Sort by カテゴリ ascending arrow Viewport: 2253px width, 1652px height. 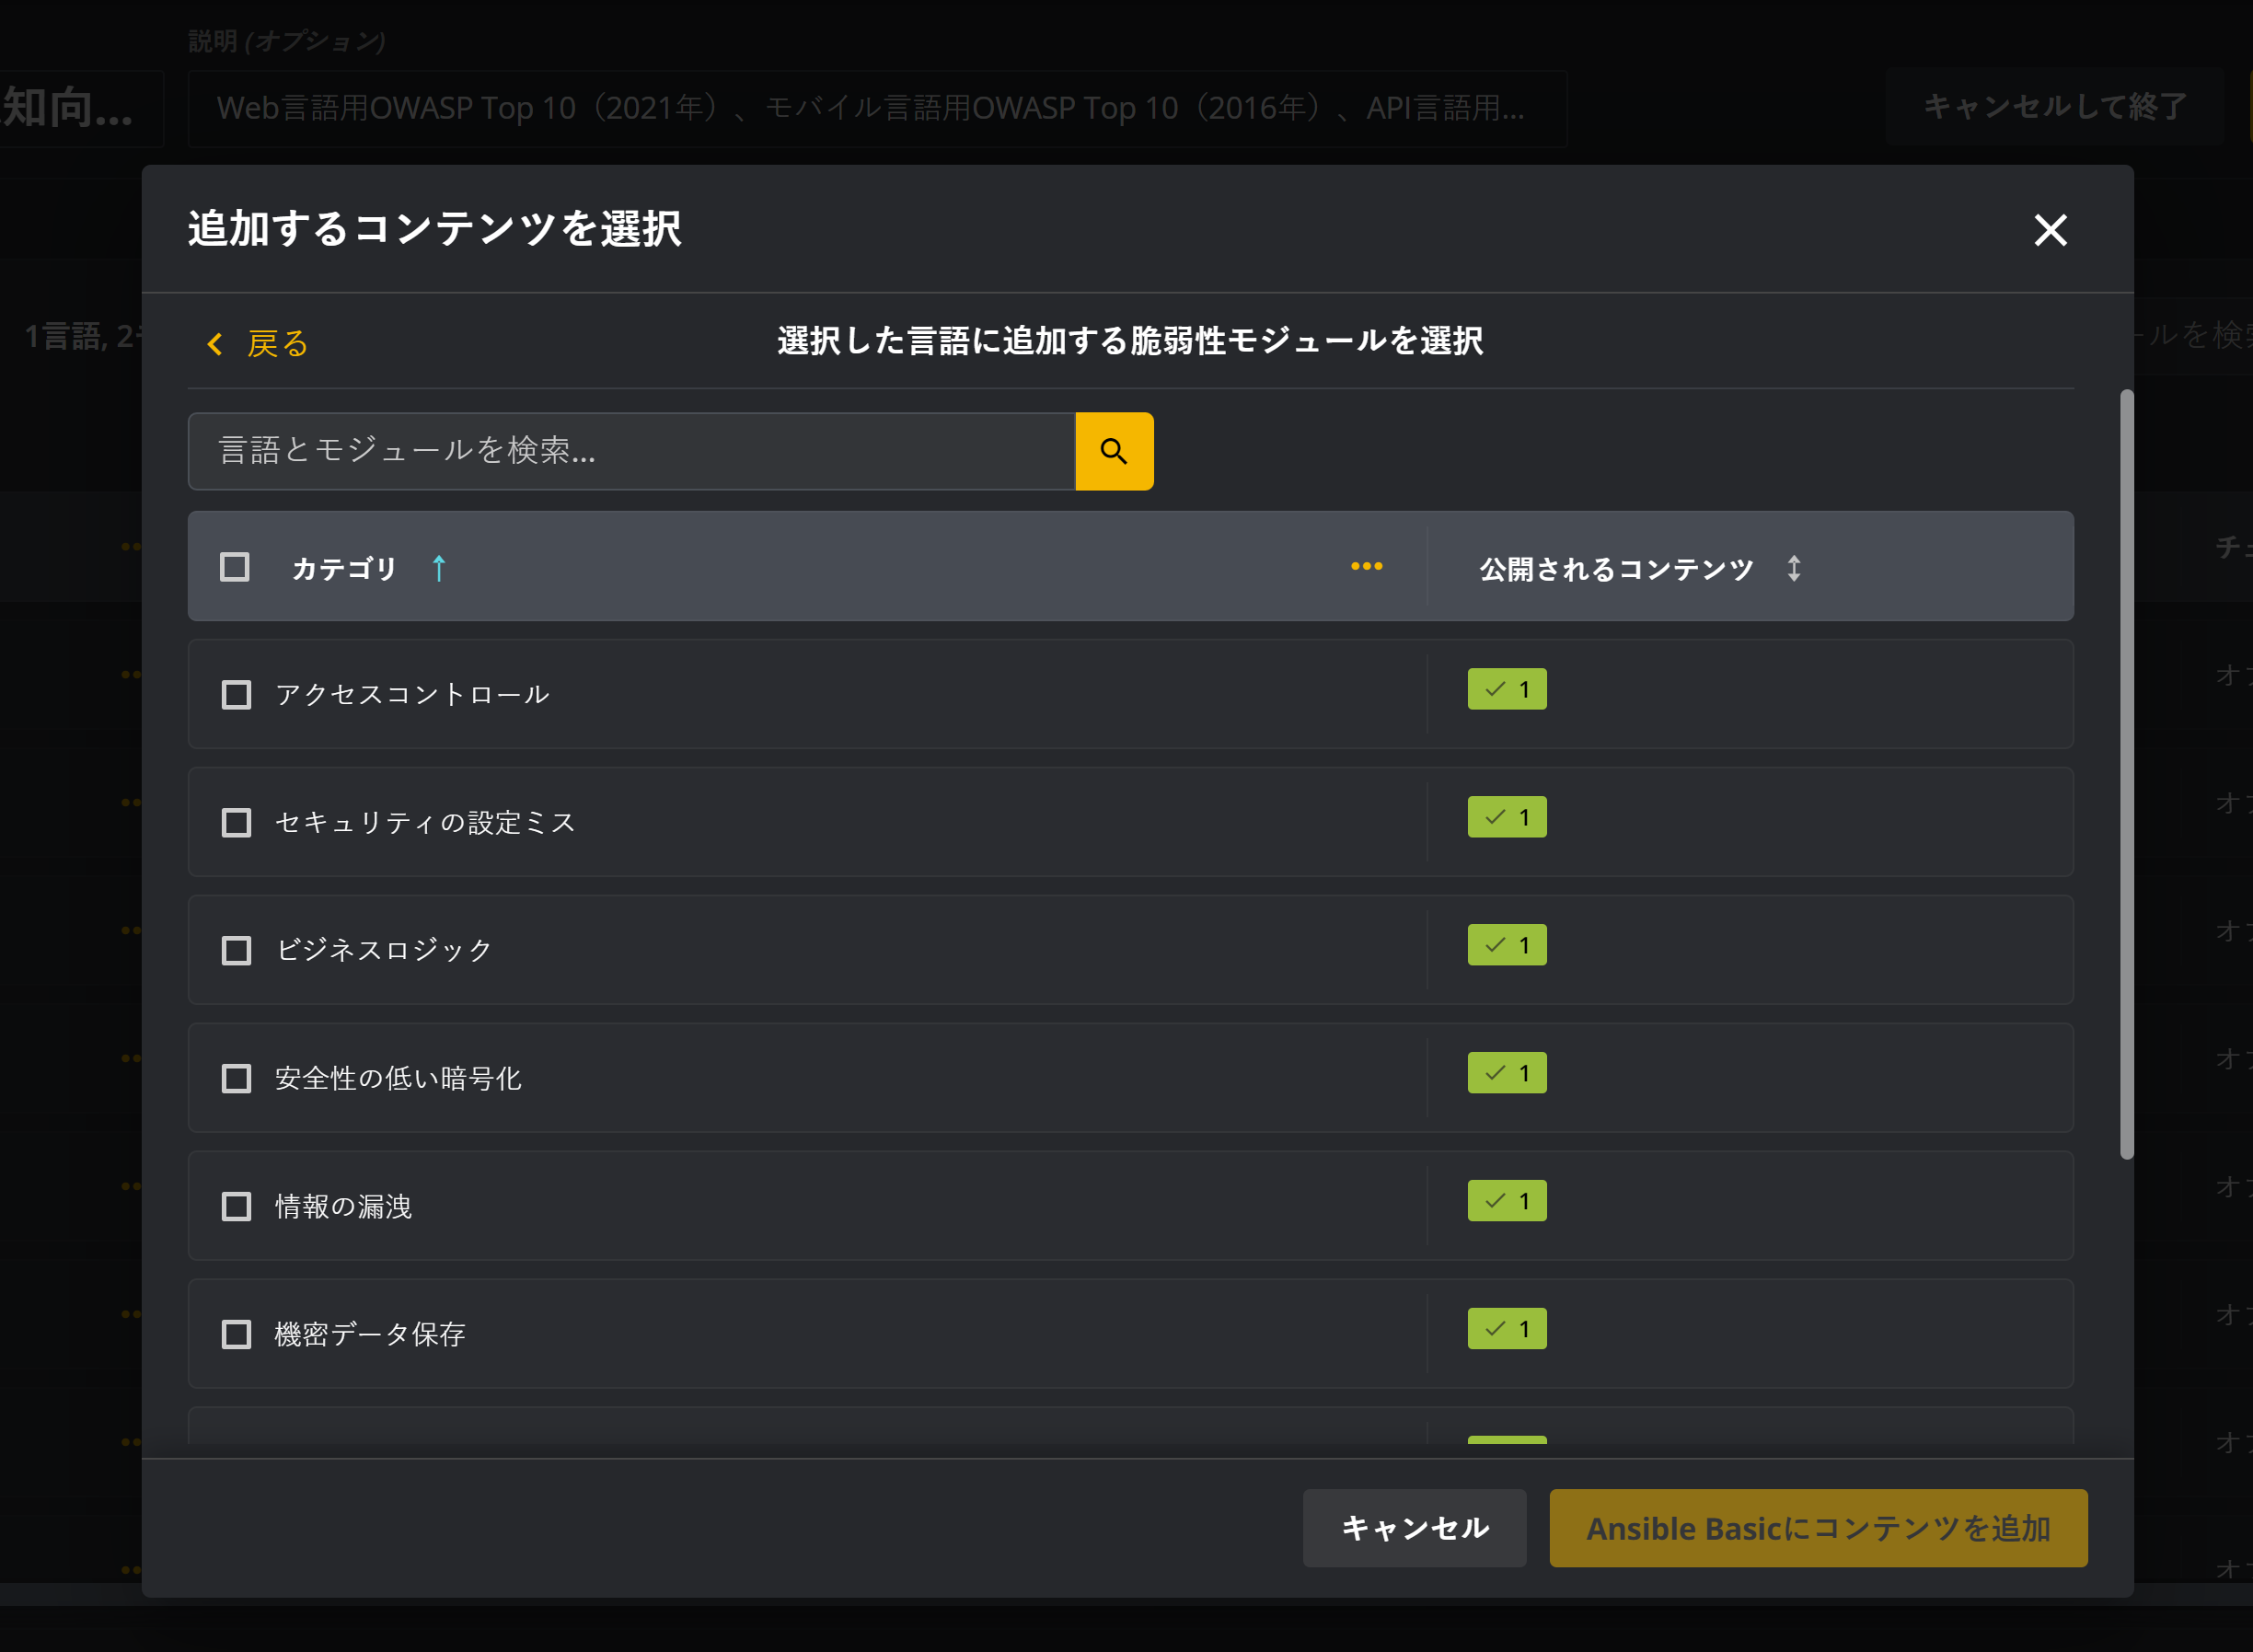[x=439, y=568]
